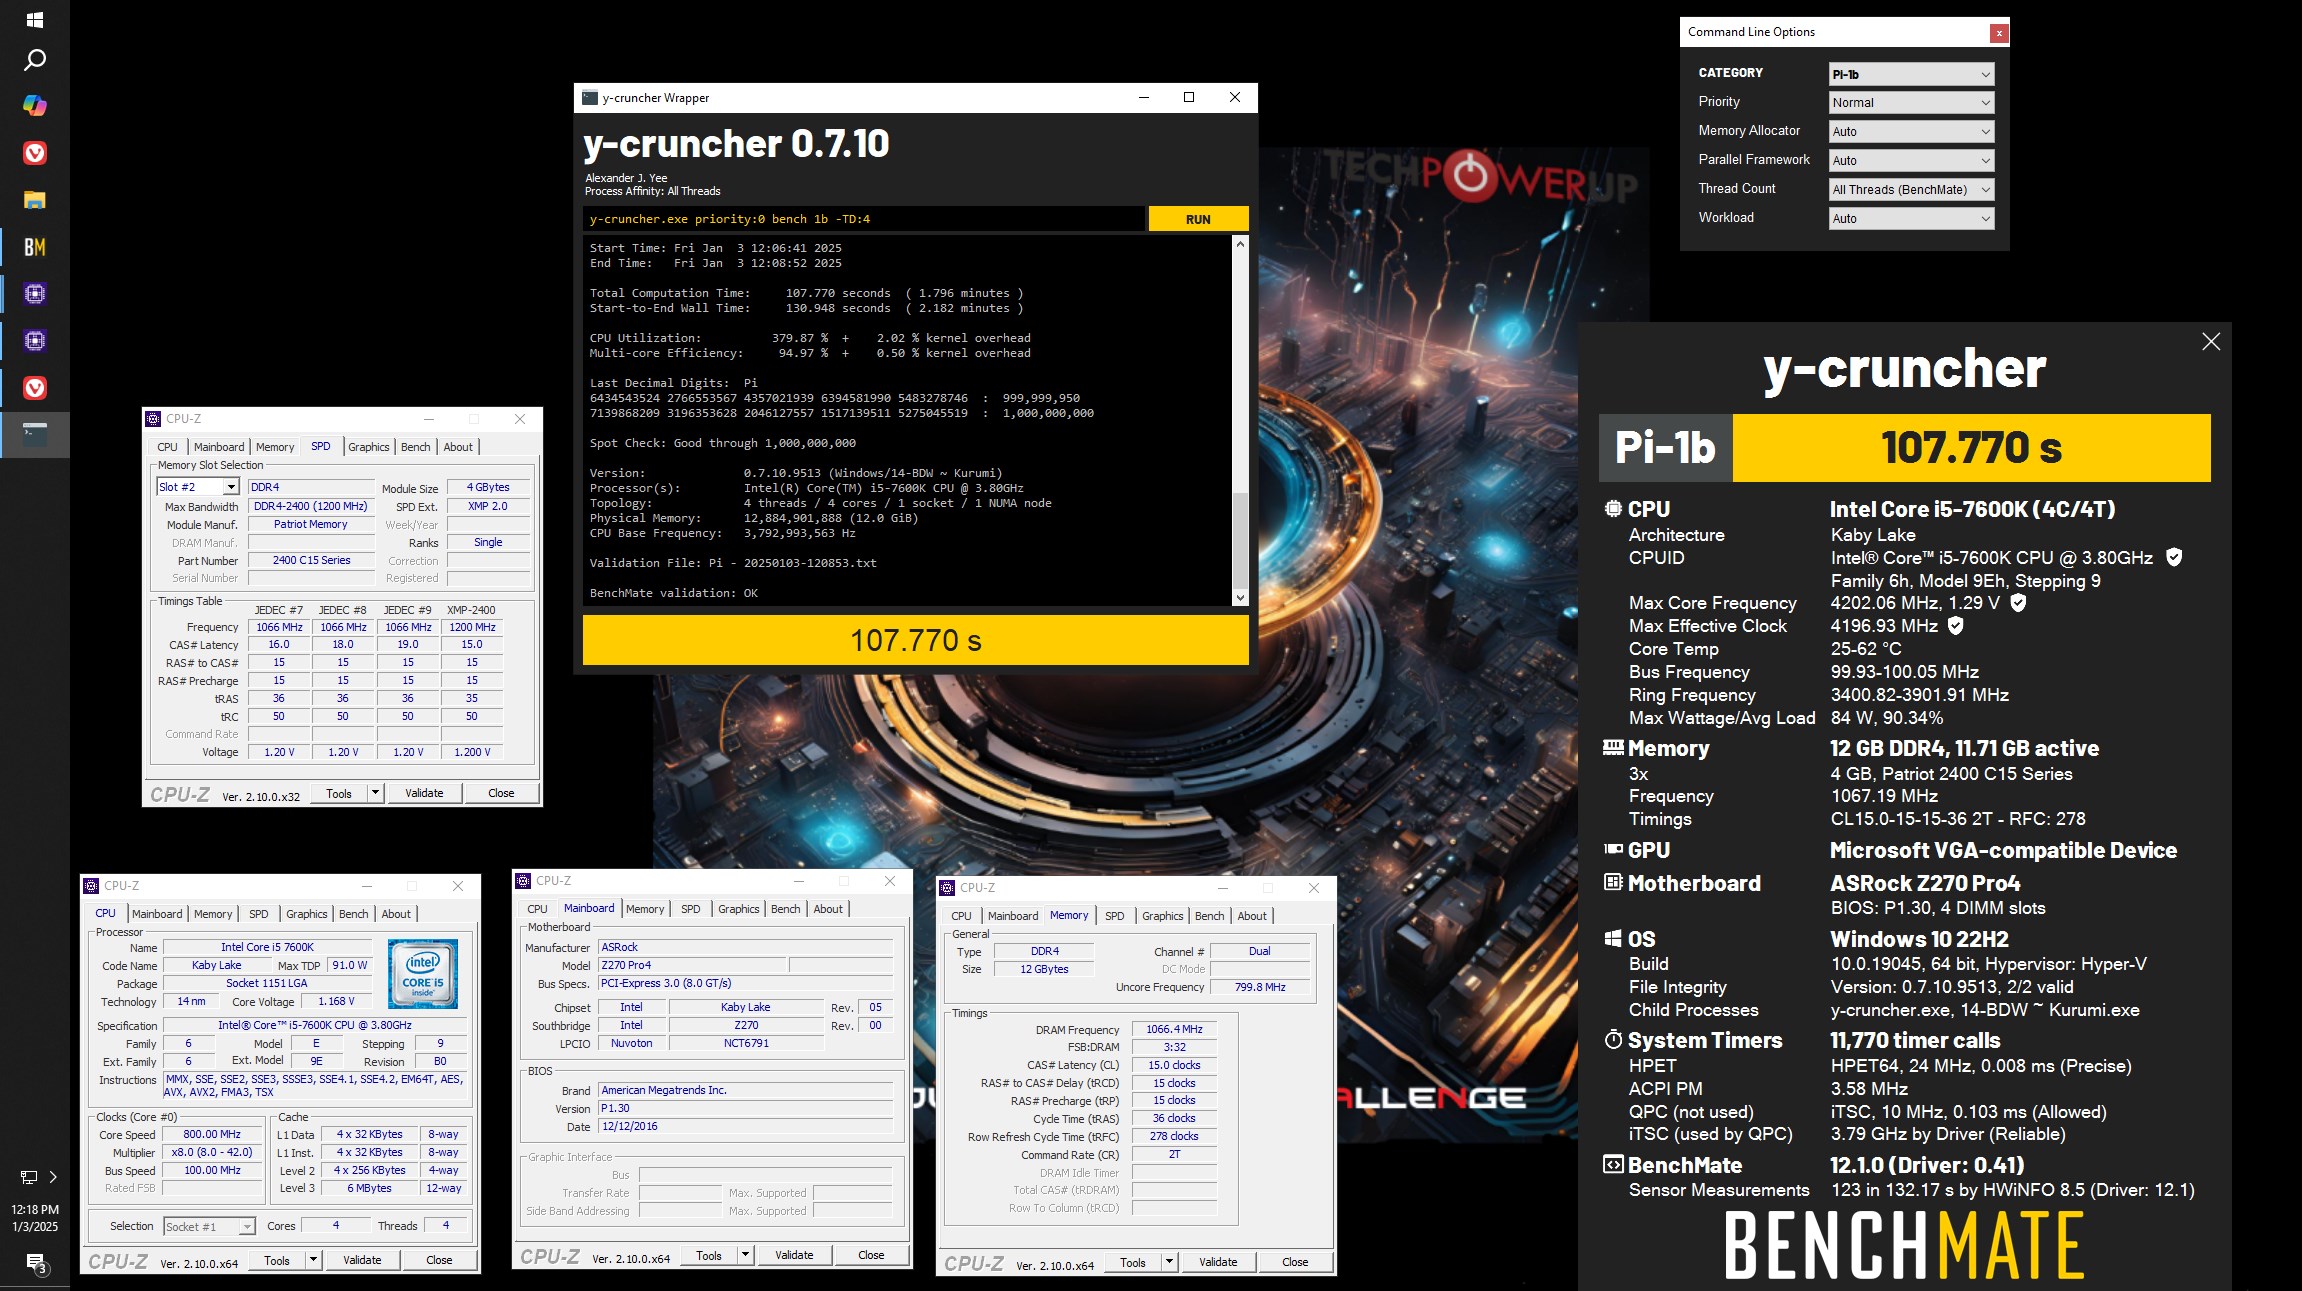Image resolution: width=2302 pixels, height=1291 pixels.
Task: Open the Priority dropdown set to Normal
Action: (x=1911, y=103)
